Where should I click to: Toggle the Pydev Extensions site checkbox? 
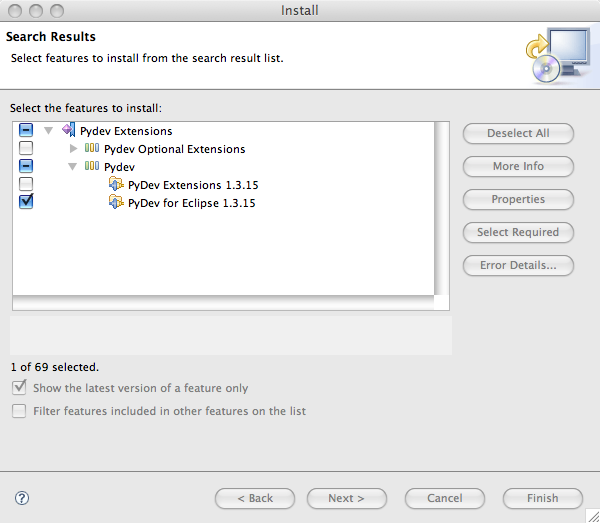coord(26,130)
